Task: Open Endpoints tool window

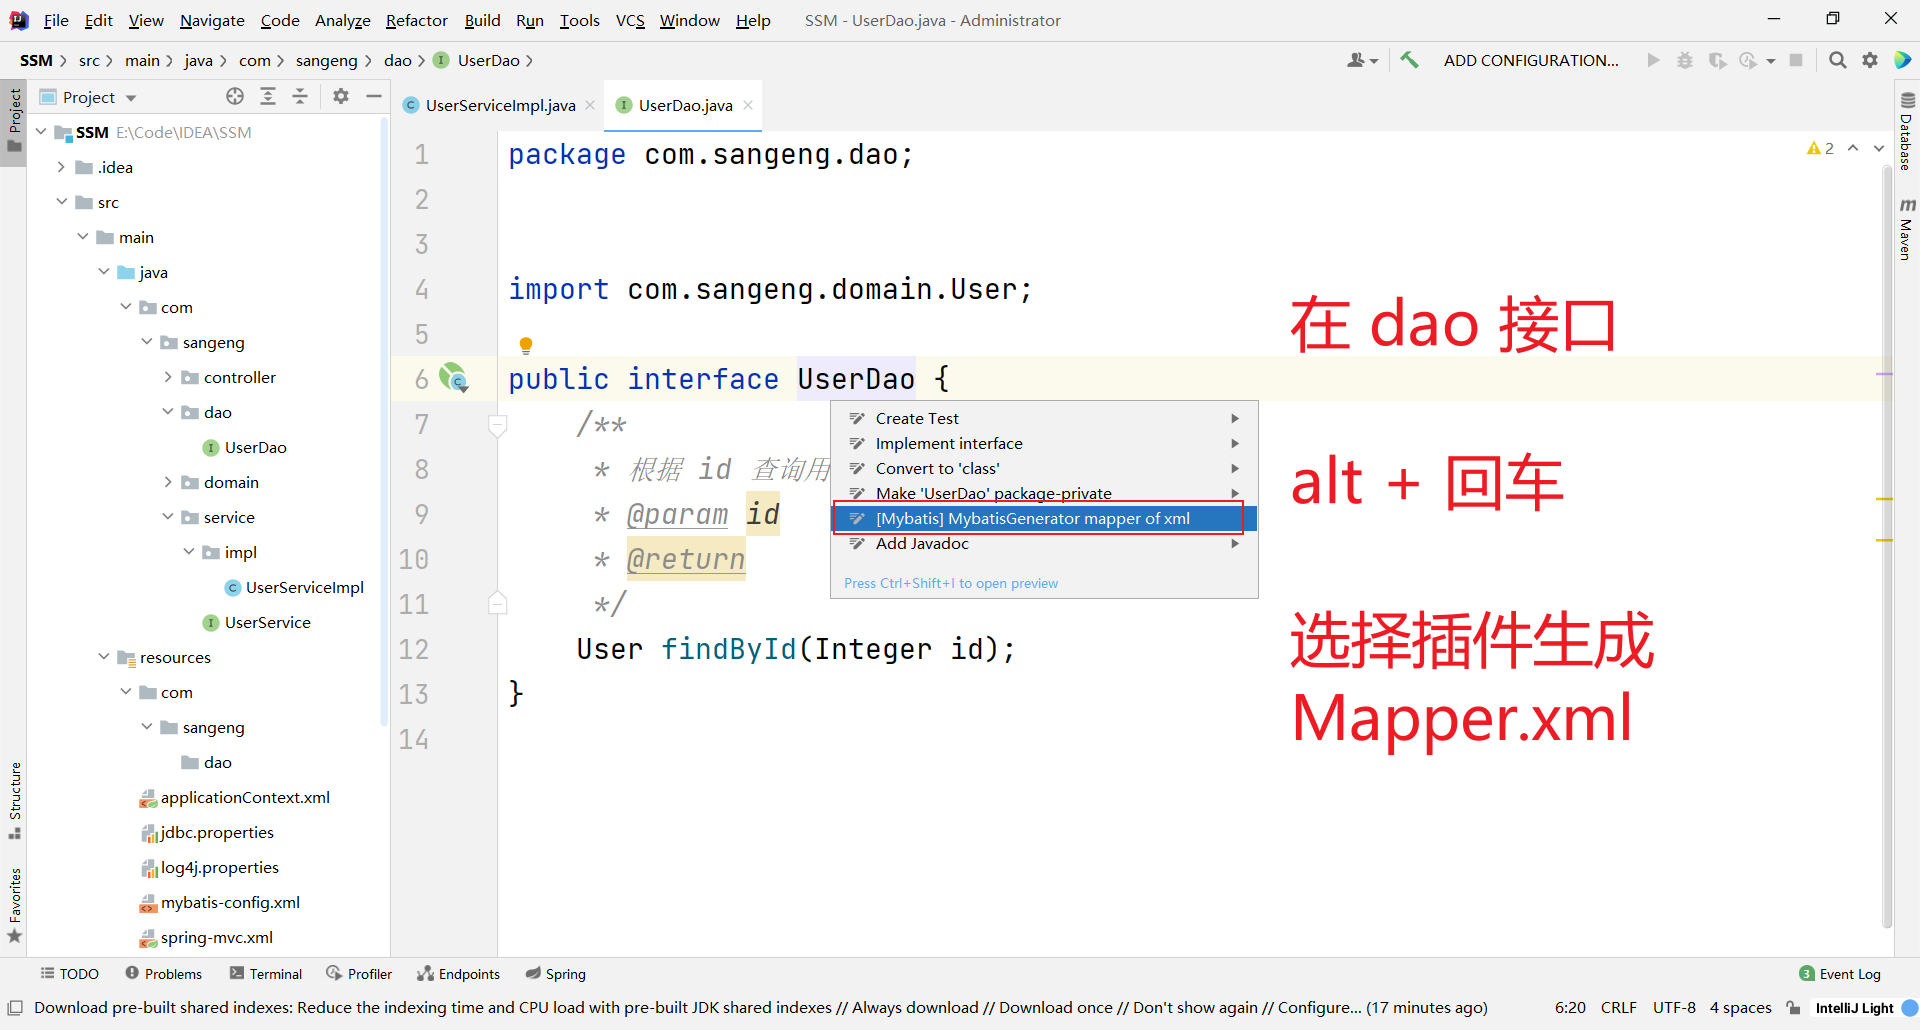Action: (459, 974)
